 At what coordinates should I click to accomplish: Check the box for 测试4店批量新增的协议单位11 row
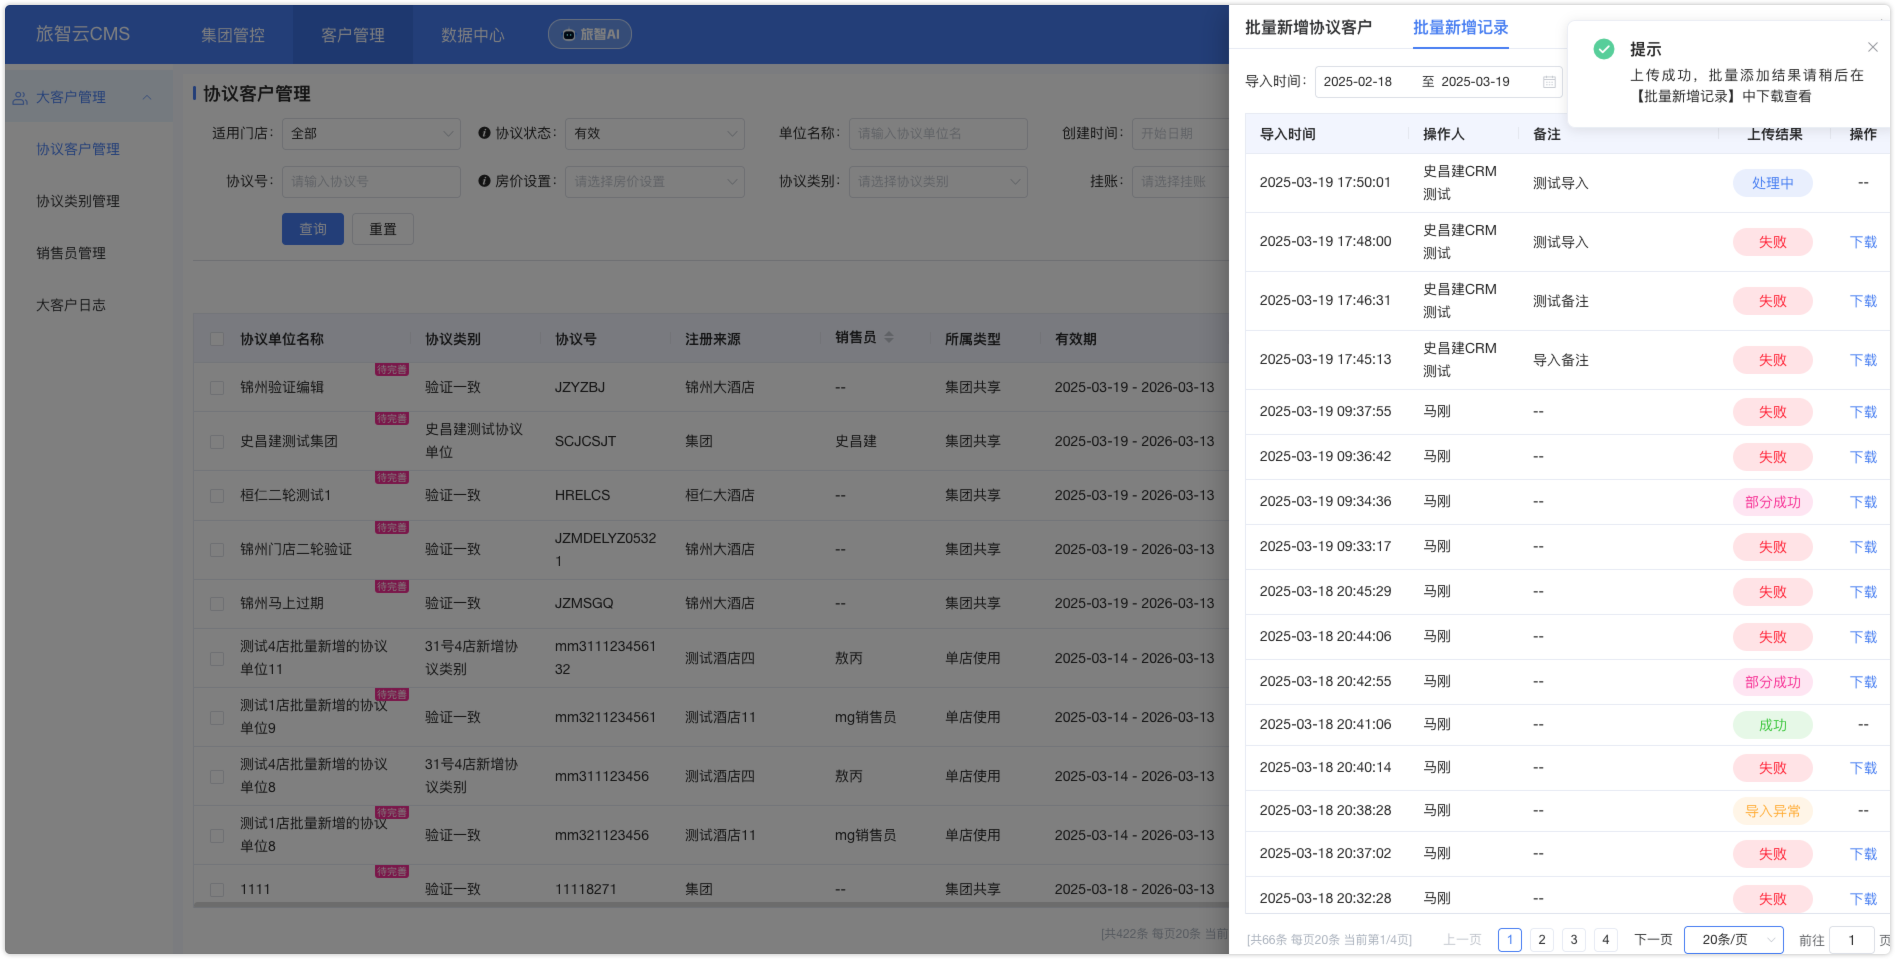[x=217, y=658]
